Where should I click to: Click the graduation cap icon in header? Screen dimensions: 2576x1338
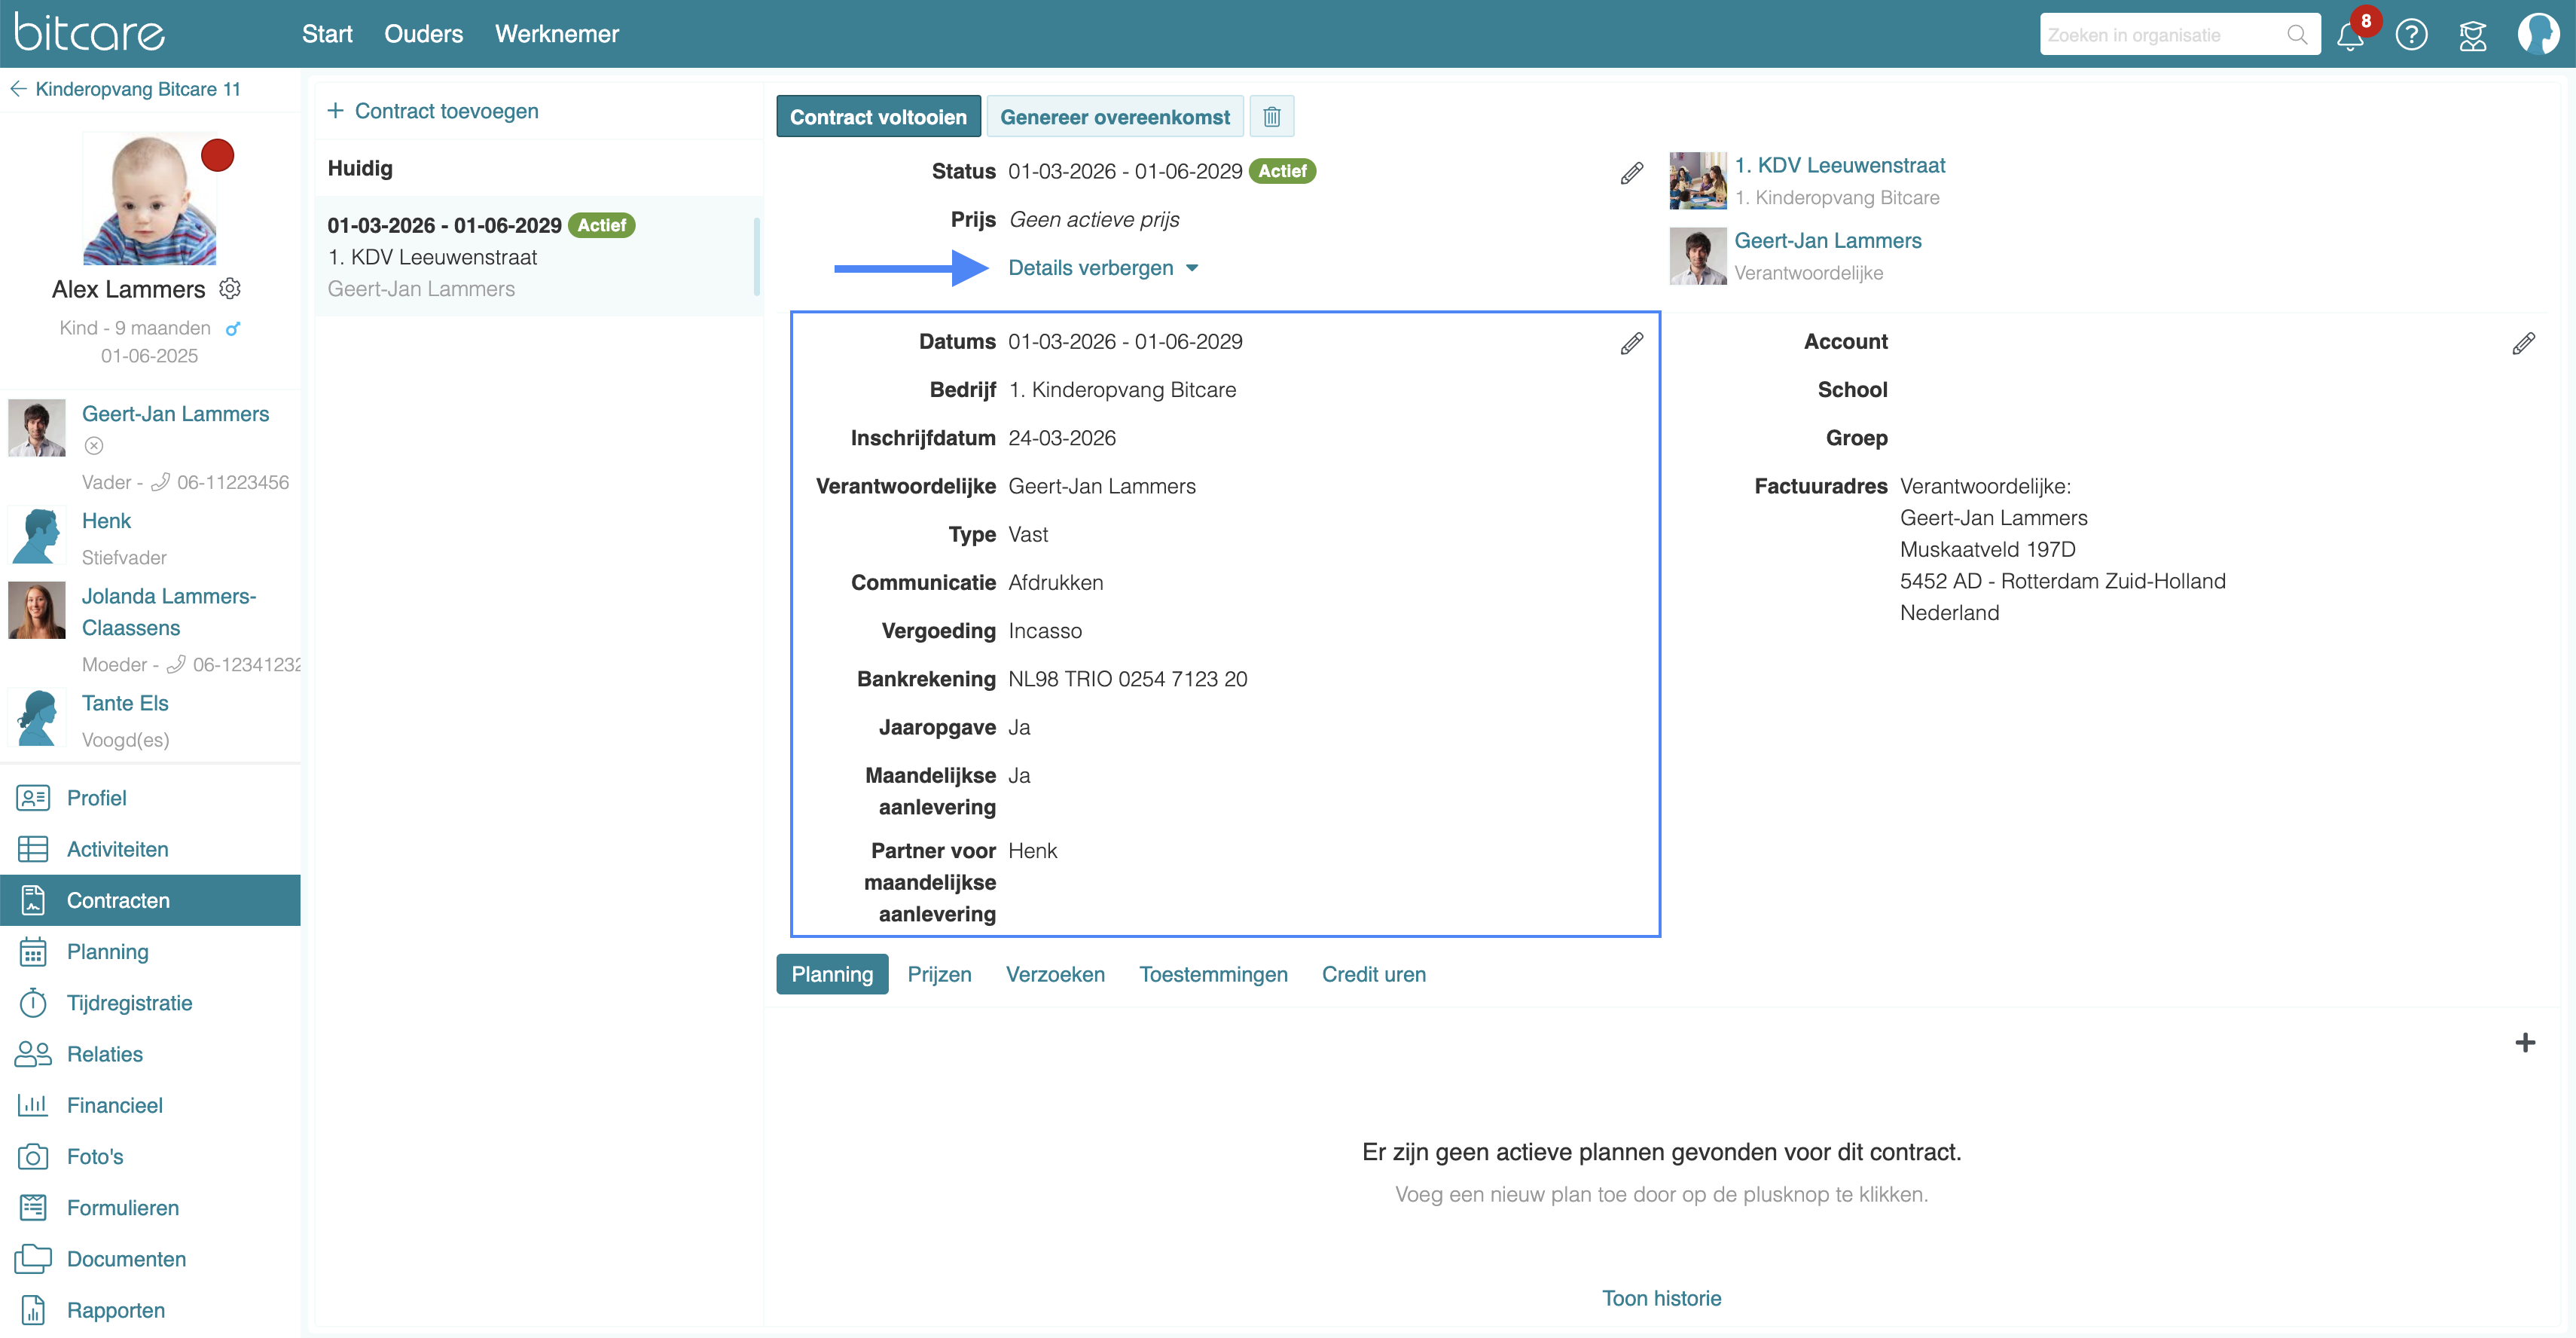[x=2472, y=36]
